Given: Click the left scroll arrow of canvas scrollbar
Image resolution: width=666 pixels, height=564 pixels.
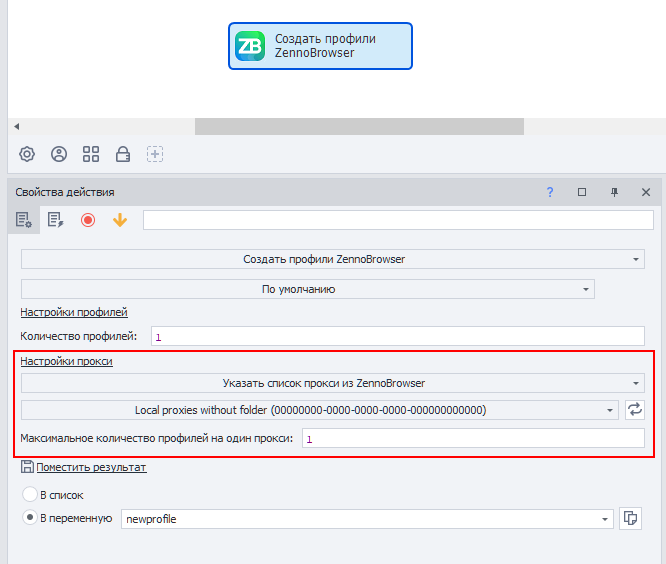Looking at the screenshot, I should pyautogui.click(x=17, y=127).
